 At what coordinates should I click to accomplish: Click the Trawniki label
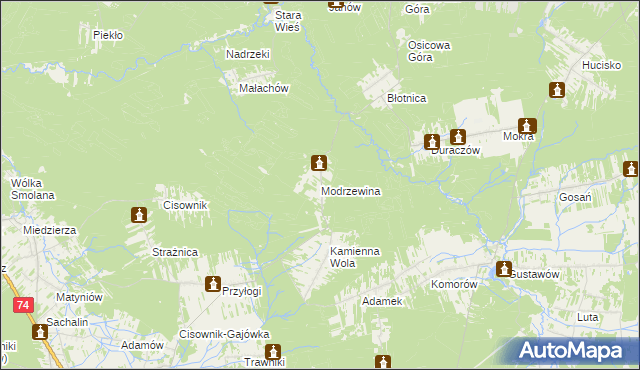click(264, 362)
